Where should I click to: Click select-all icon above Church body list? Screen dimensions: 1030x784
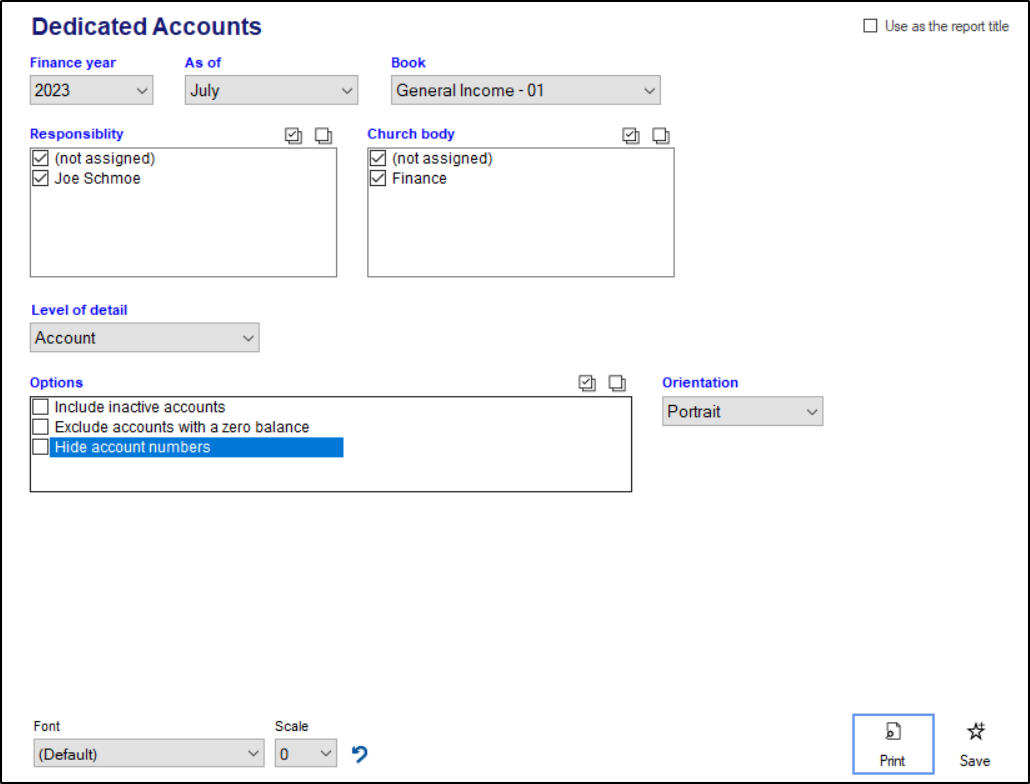pos(630,135)
